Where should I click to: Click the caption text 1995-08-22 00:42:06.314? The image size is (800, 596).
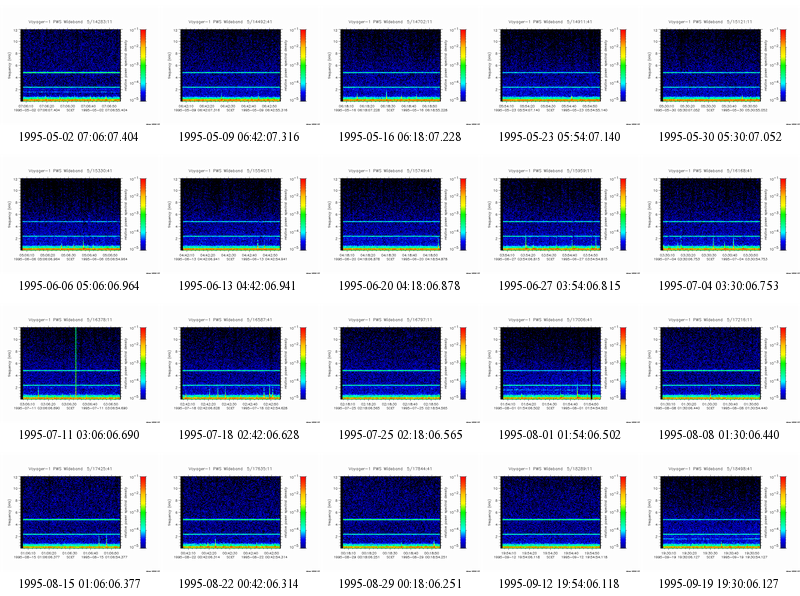238,584
